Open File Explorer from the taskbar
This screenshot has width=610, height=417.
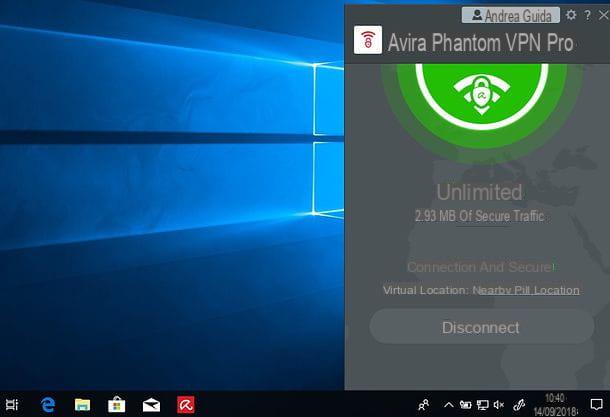(82, 405)
